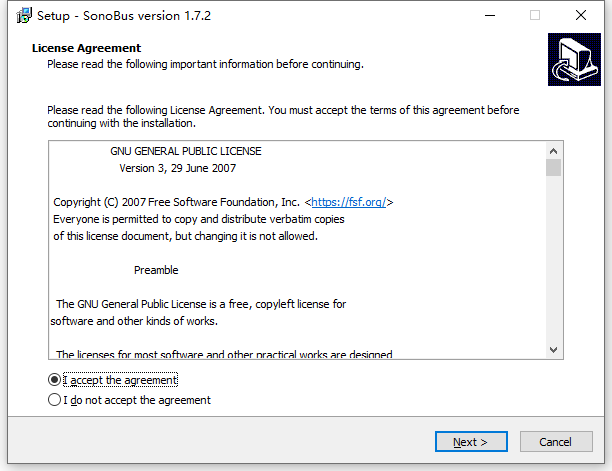Open the https://fsf.org/ link

[x=350, y=202]
